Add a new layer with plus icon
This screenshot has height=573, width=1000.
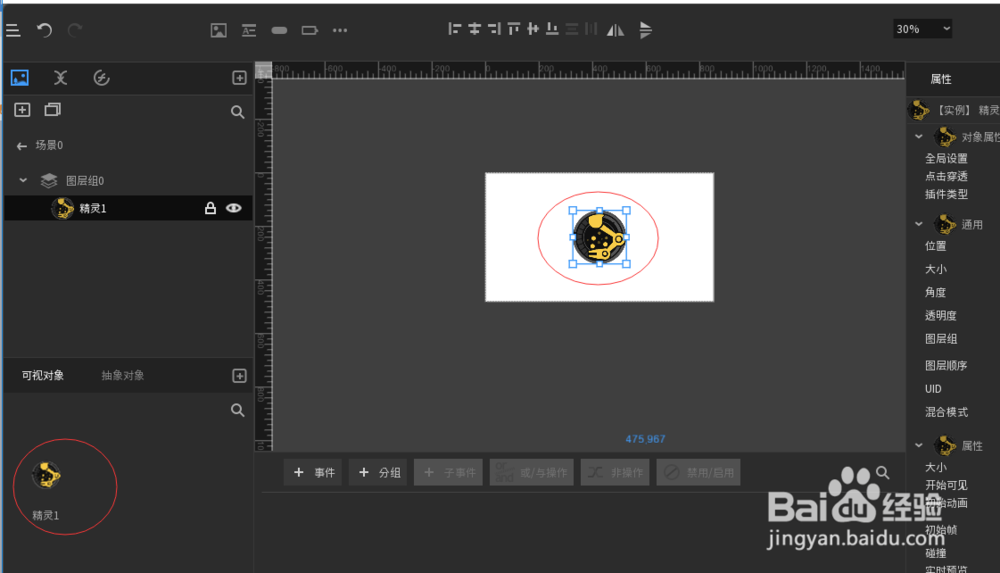(22, 110)
